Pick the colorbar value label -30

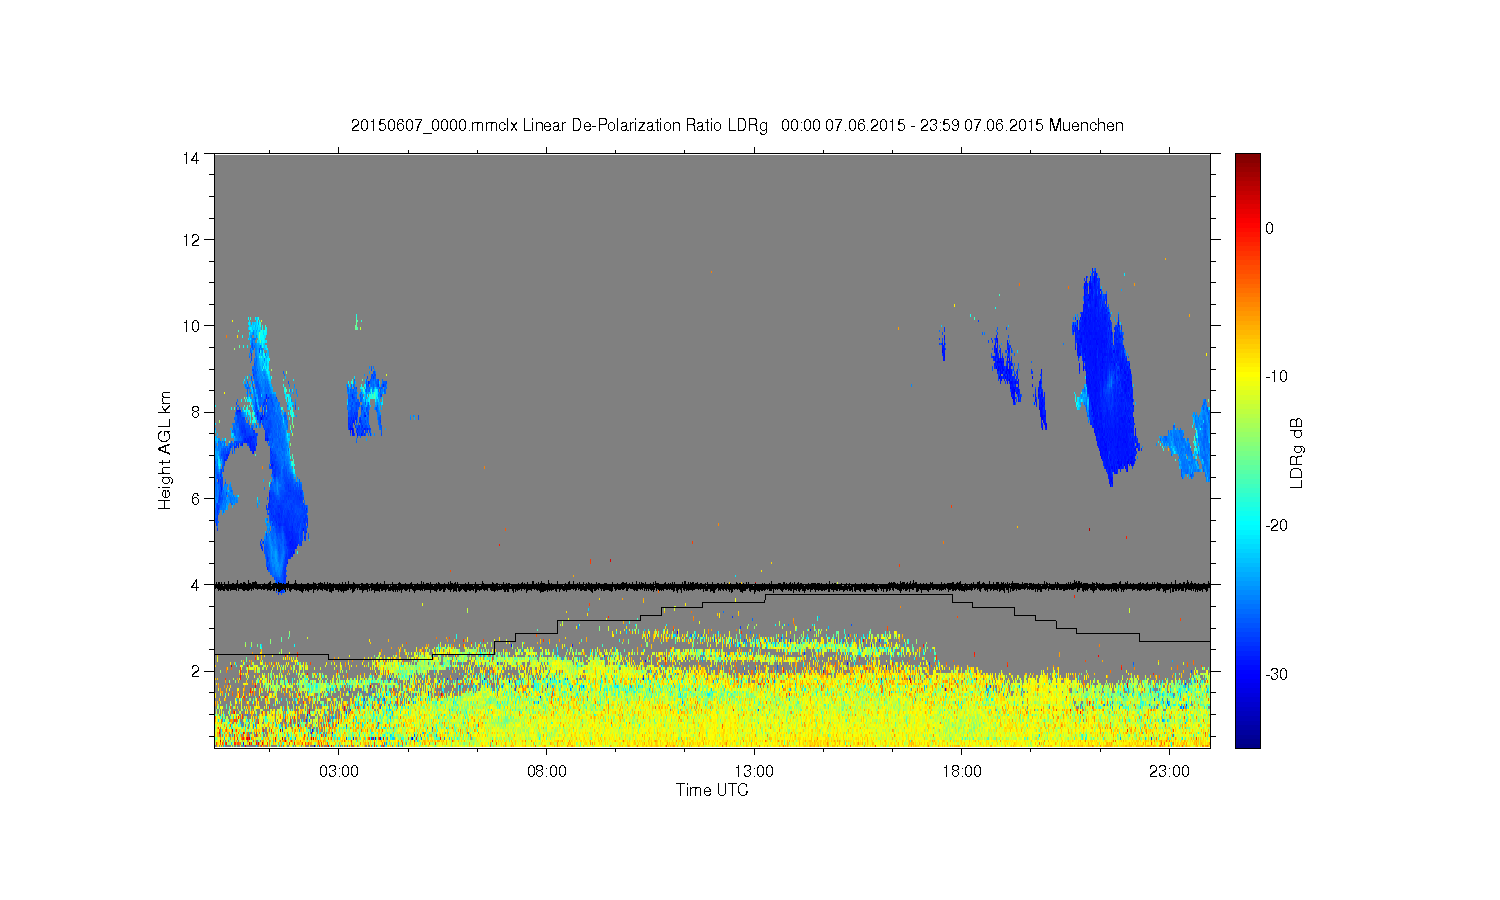1276,675
